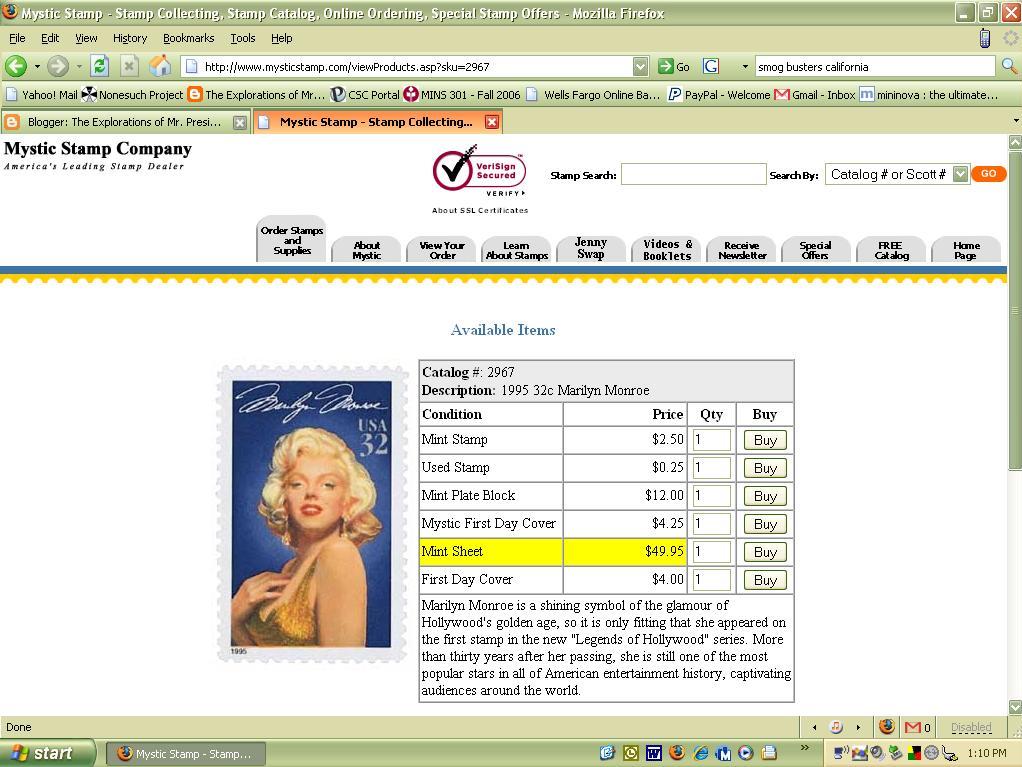
Task: Open Gmail - Inbox bookmark
Action: (815, 94)
